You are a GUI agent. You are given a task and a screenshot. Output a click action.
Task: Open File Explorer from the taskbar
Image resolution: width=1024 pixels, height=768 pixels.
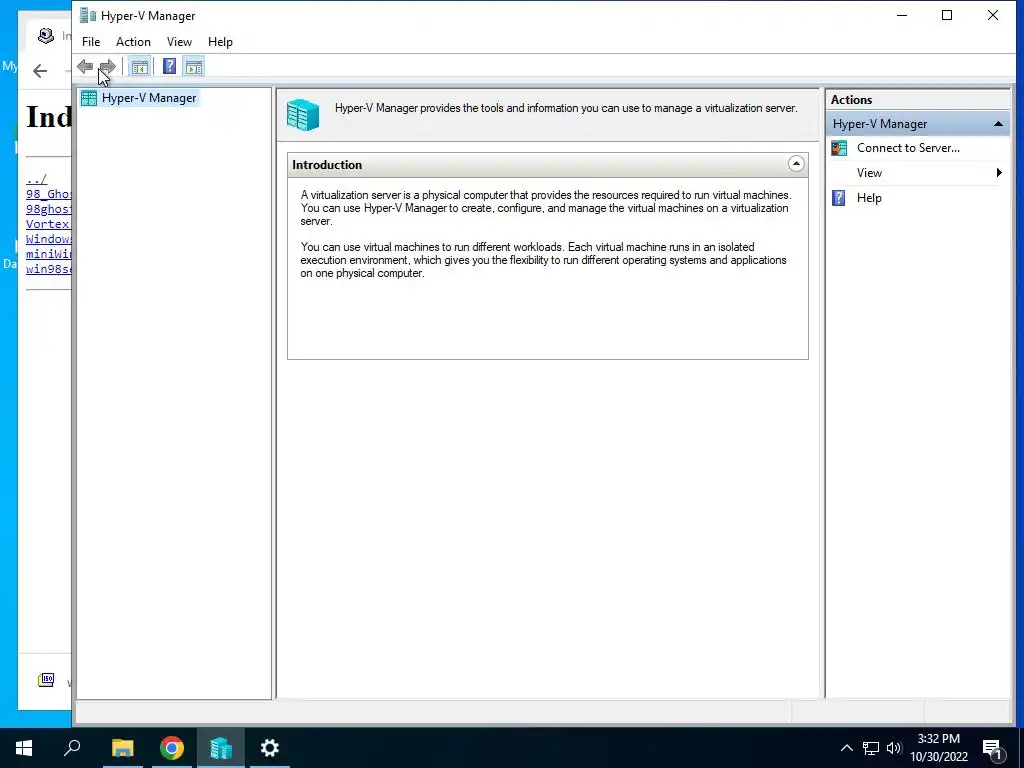(122, 748)
